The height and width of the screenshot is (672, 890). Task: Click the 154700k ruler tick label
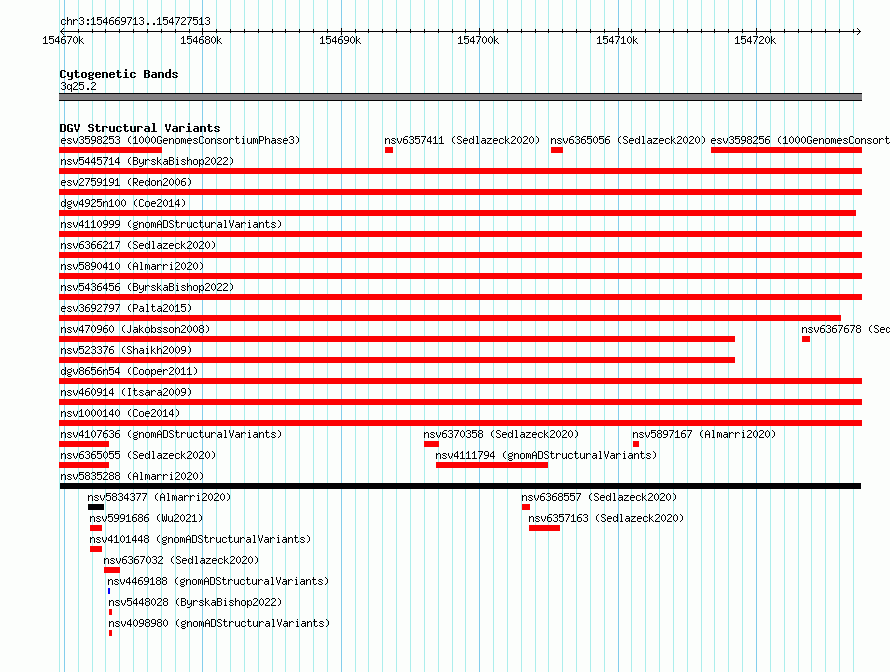[478, 40]
